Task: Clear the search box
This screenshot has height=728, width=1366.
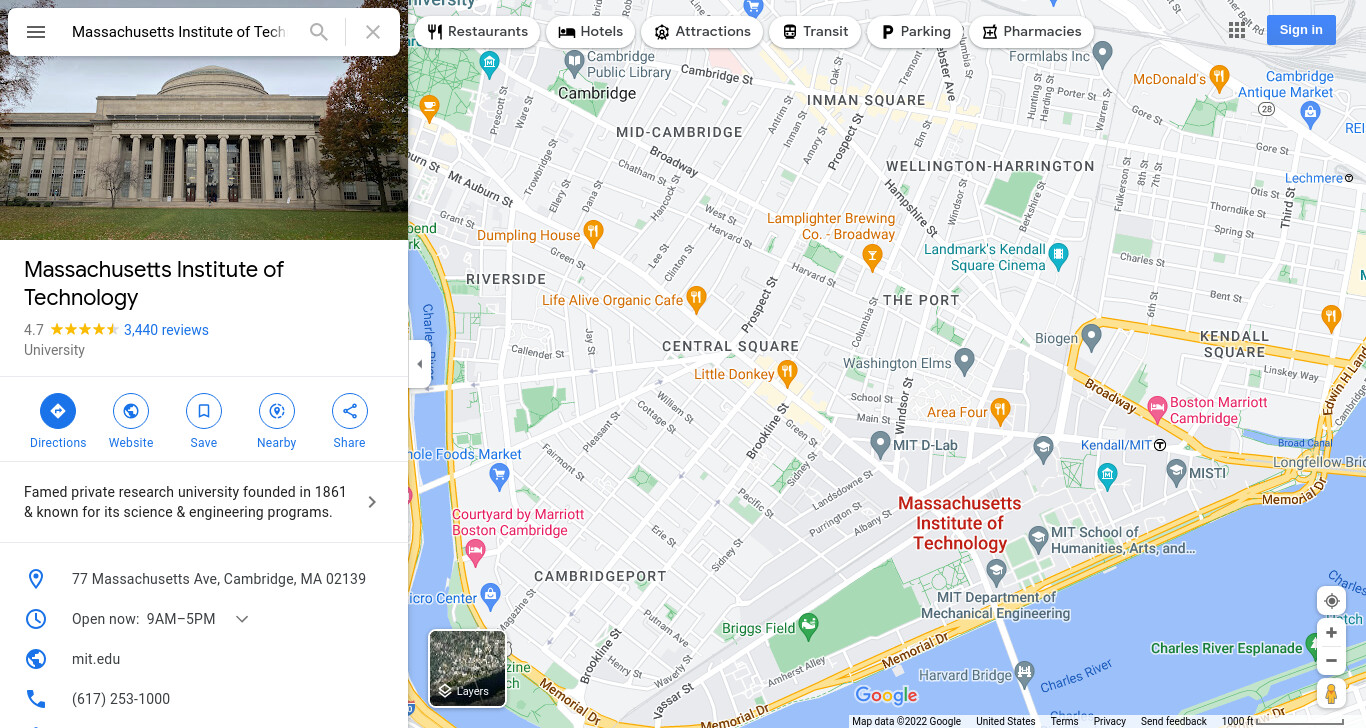Action: (x=373, y=32)
